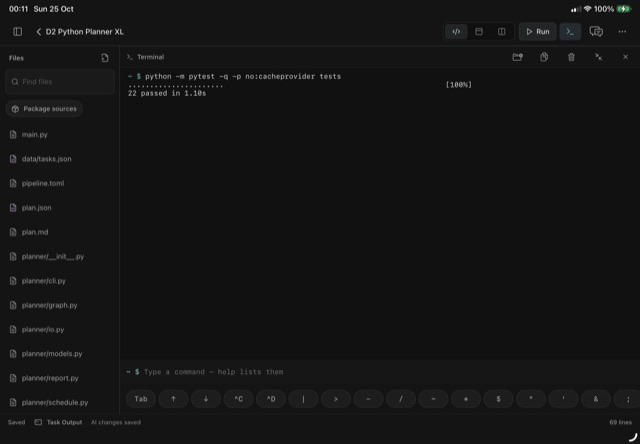Image resolution: width=640 pixels, height=444 pixels.
Task: Toggle the terminal panel button
Action: click(x=570, y=32)
